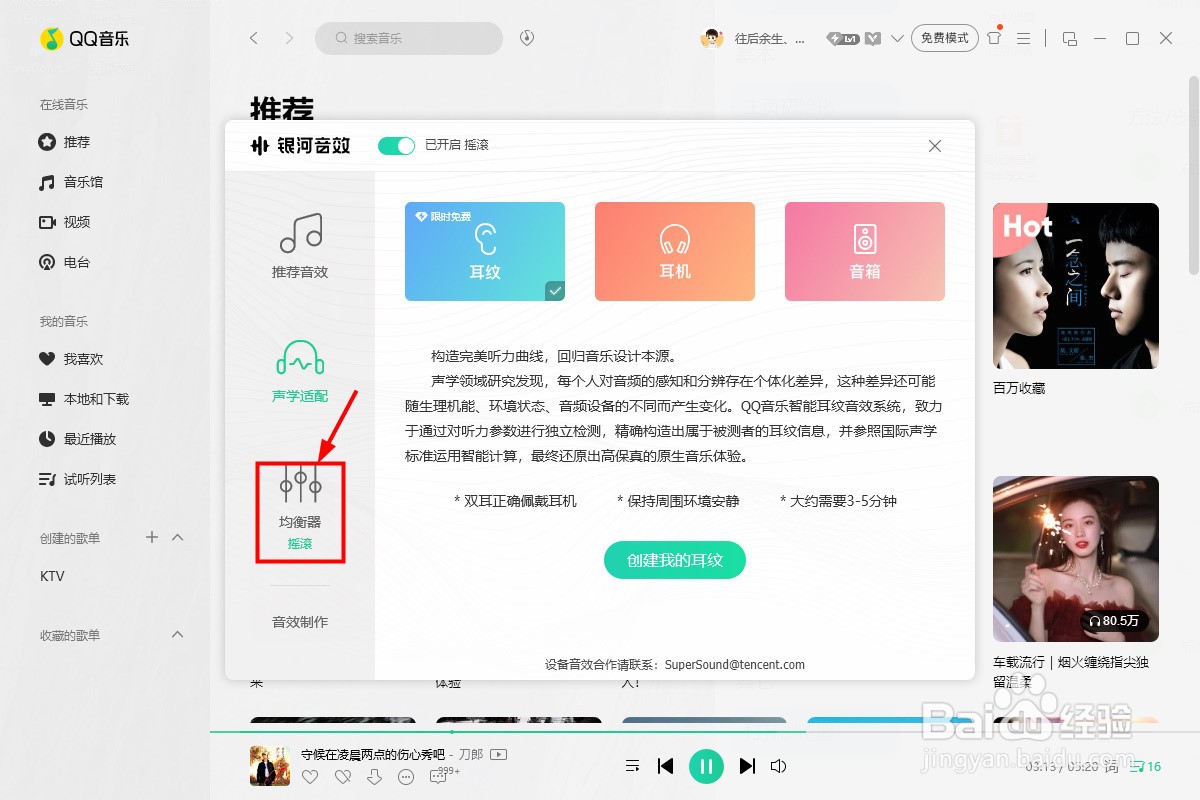Select the 音箱 speaker card

pyautogui.click(x=865, y=251)
